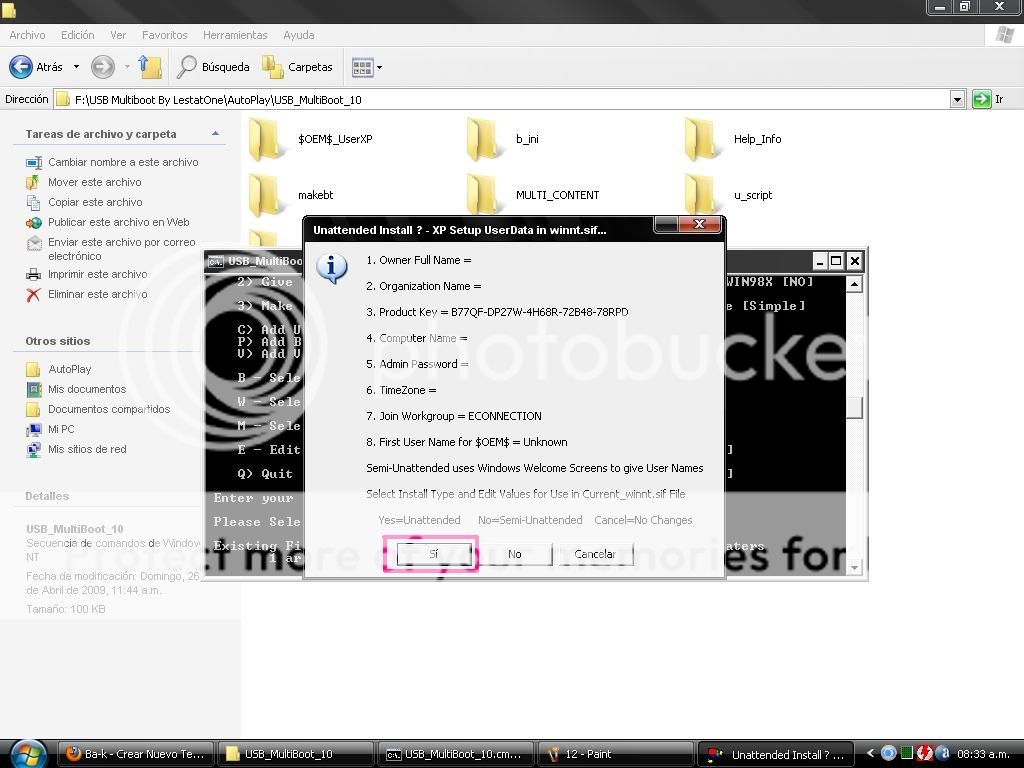
Task: Switch to USB_MultiBoot_10.cmd taskbar item
Action: [455, 754]
